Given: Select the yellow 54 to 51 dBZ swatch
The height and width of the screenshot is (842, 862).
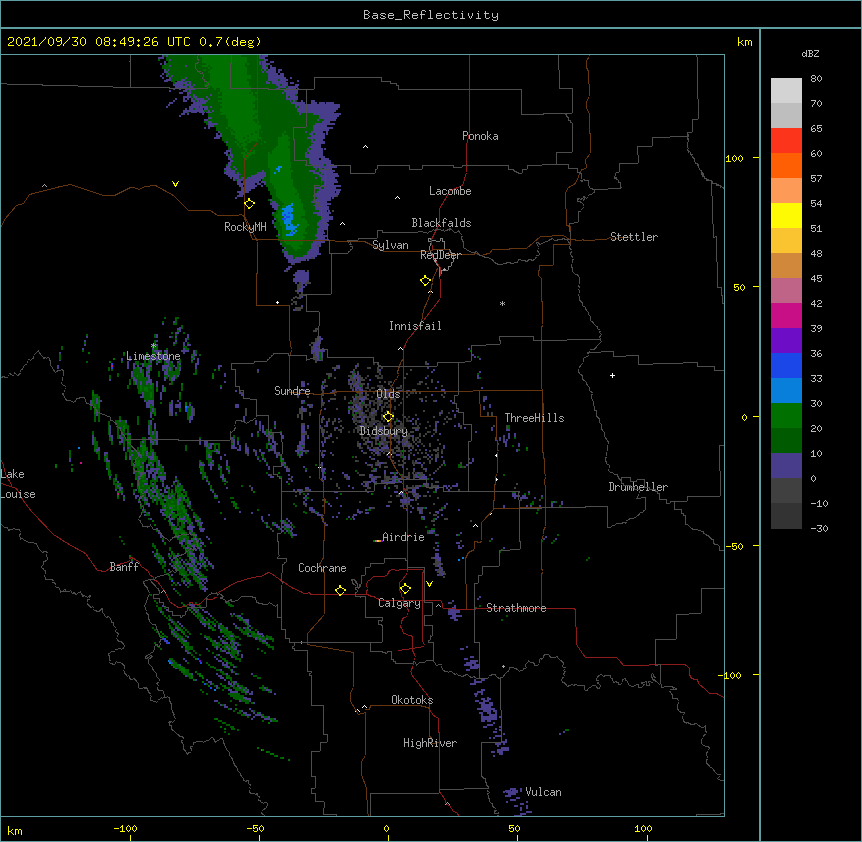Looking at the screenshot, I should point(786,215).
